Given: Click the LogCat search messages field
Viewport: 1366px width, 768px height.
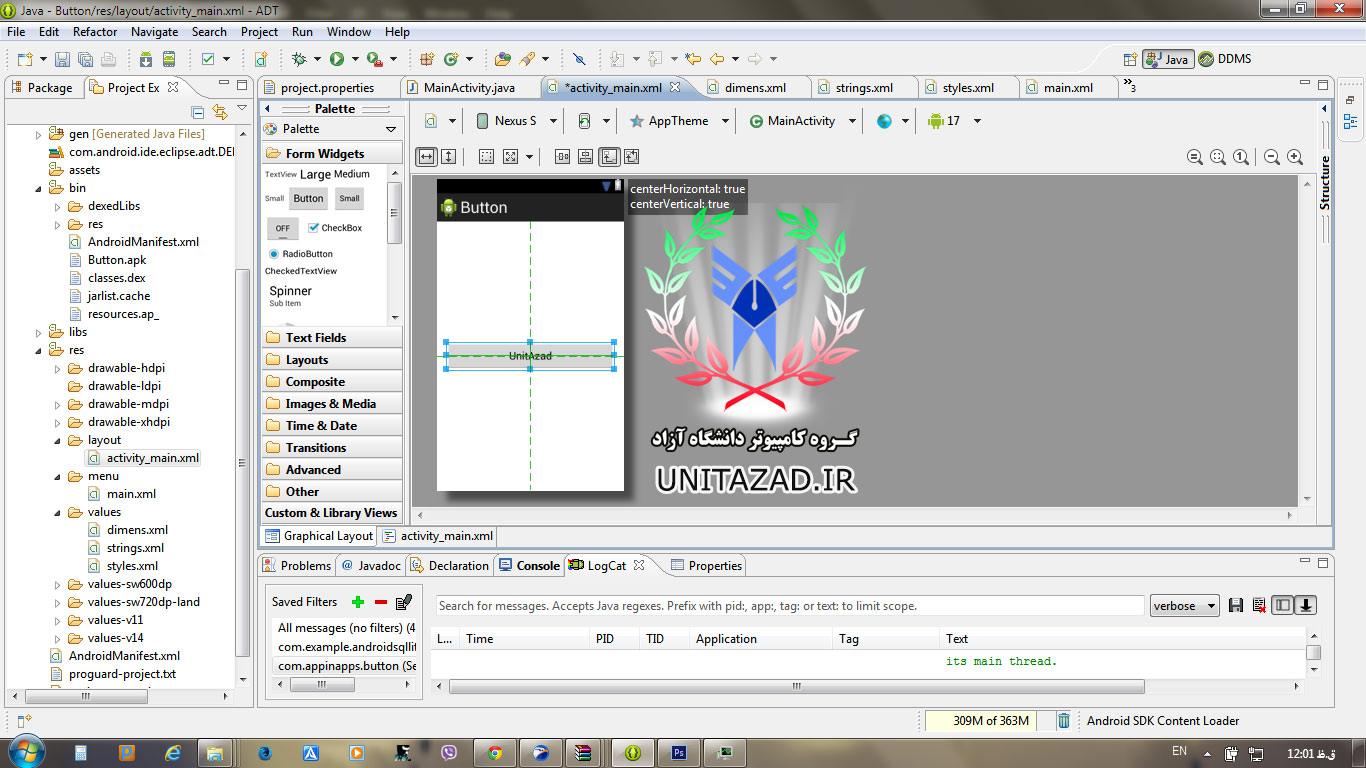Looking at the screenshot, I should (790, 605).
